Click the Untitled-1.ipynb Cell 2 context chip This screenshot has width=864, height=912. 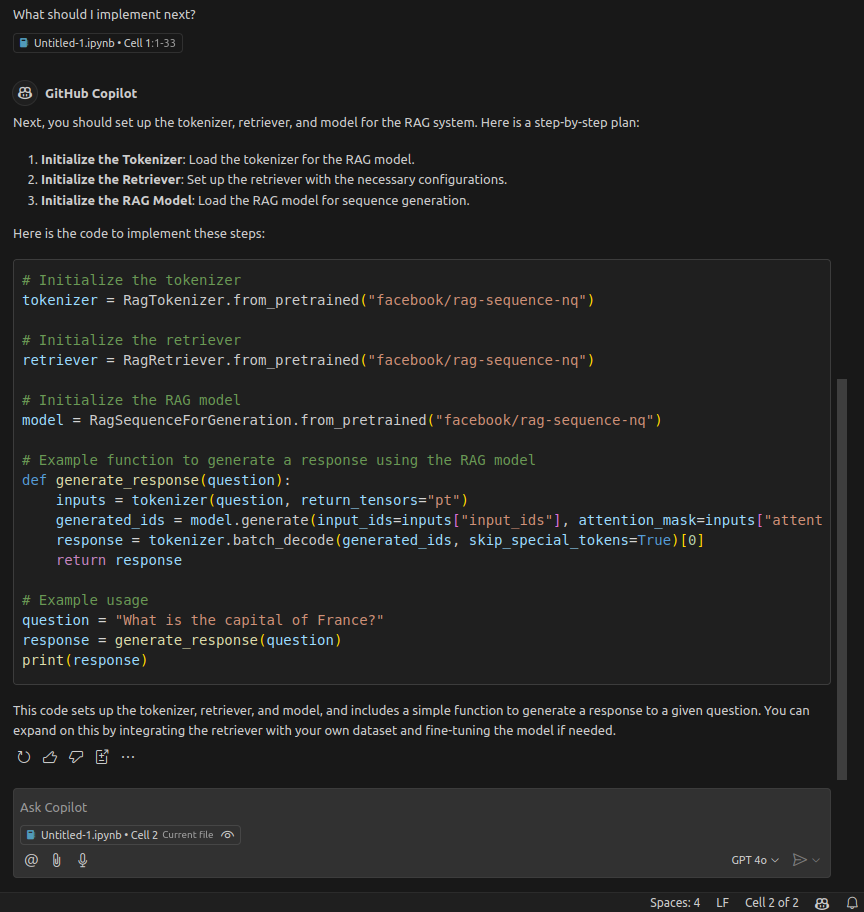pos(98,835)
